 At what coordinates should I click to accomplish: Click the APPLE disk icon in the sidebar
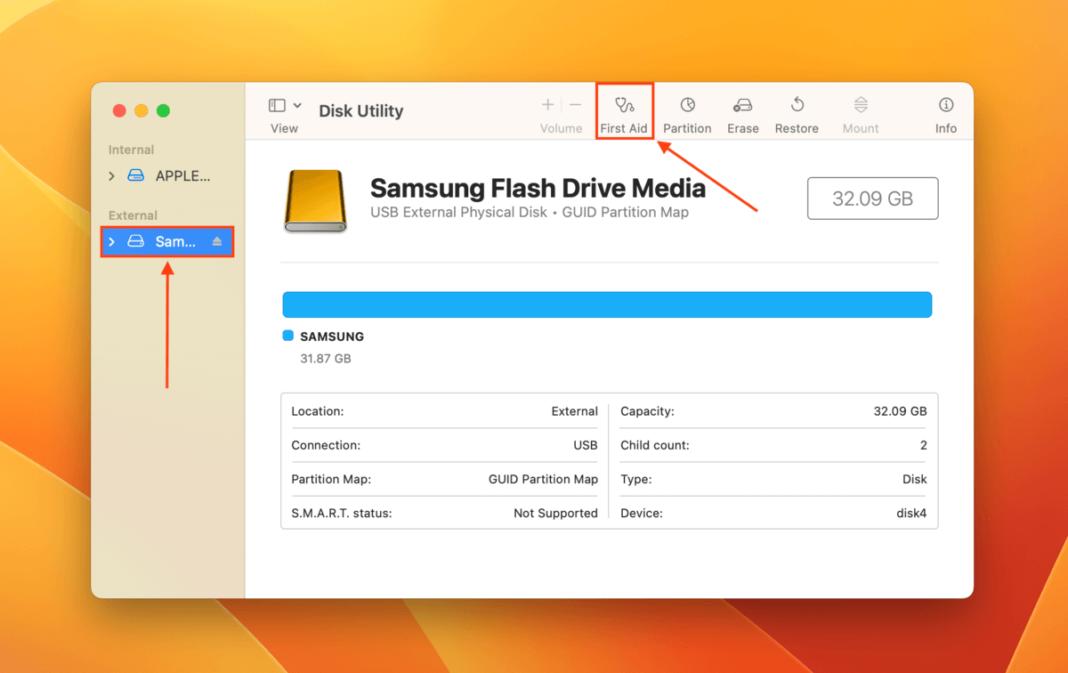(x=135, y=175)
